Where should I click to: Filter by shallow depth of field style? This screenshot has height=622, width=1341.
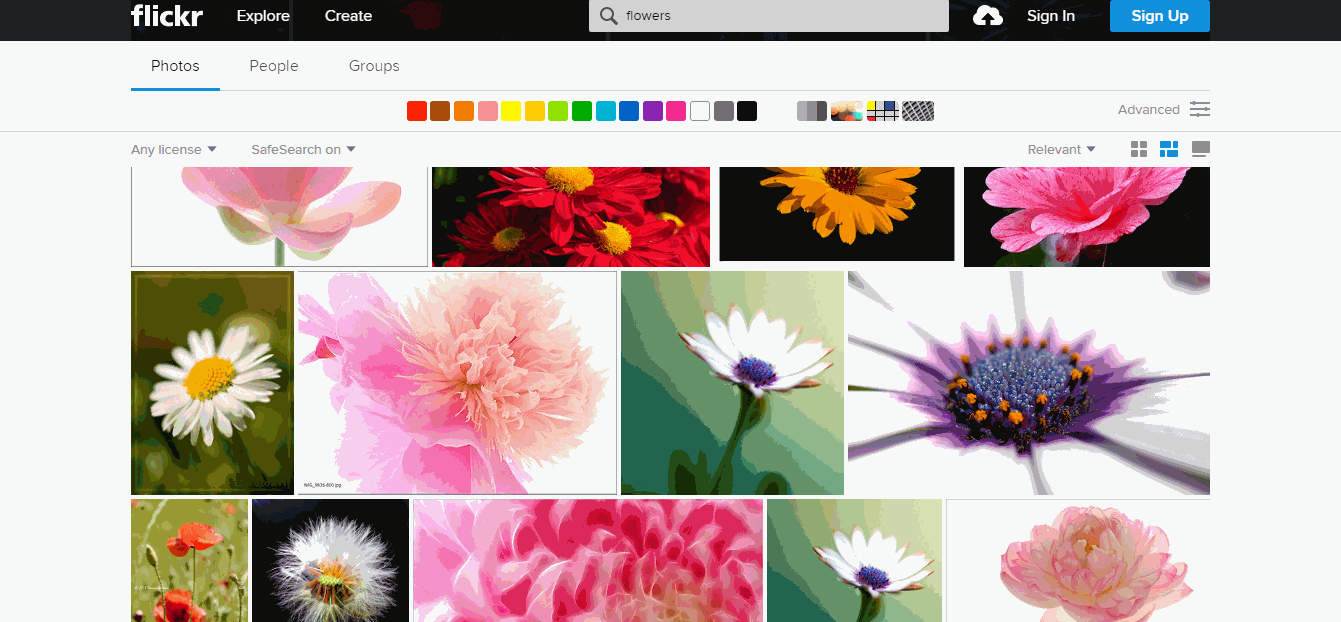(847, 111)
